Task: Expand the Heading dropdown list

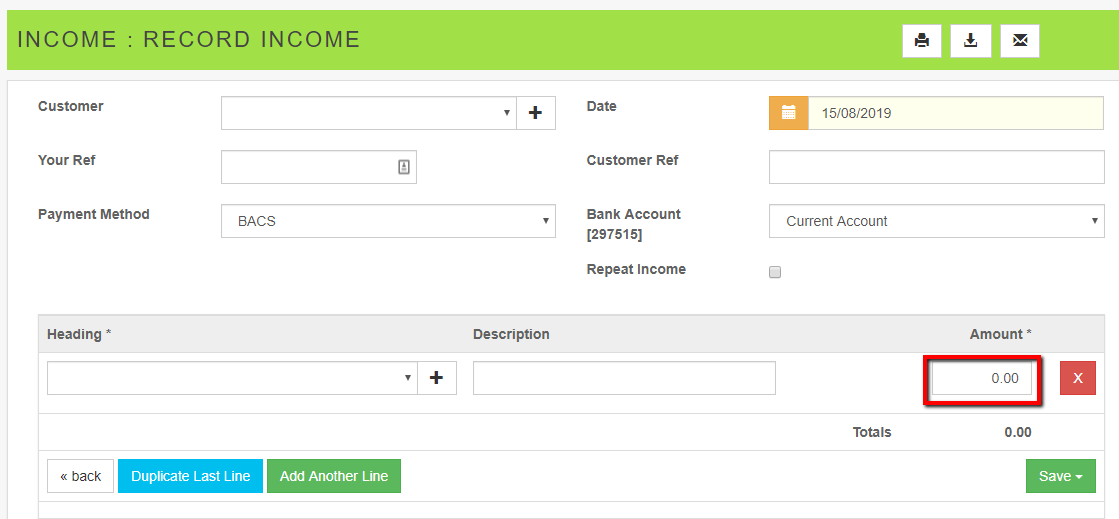Action: (x=232, y=378)
